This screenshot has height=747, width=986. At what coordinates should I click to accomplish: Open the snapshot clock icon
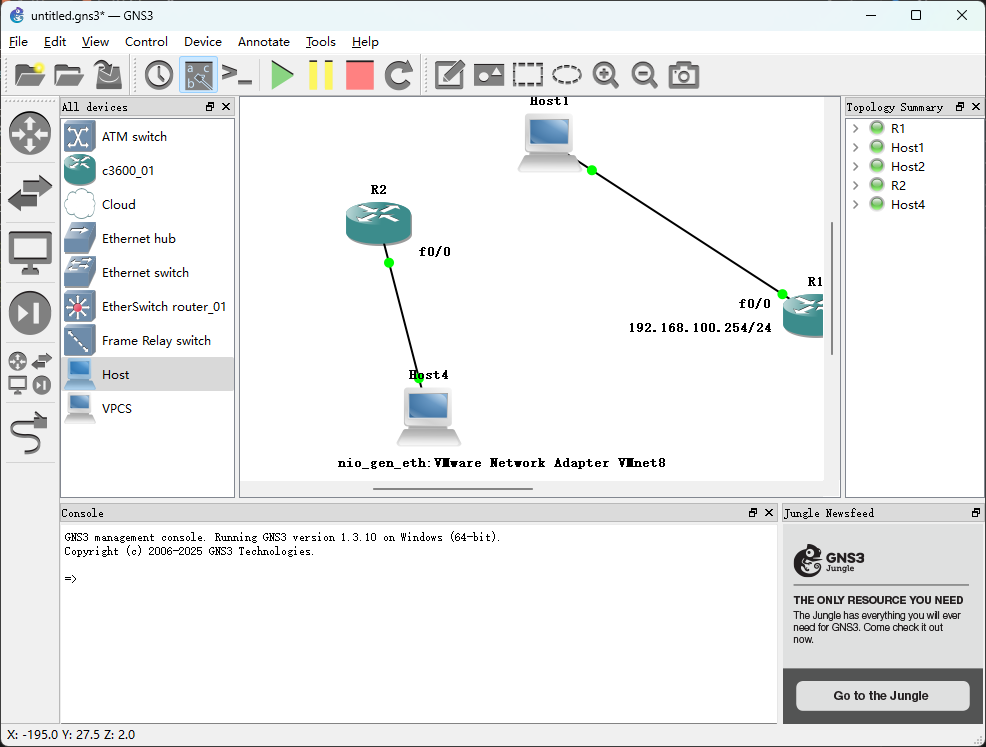pyautogui.click(x=159, y=75)
